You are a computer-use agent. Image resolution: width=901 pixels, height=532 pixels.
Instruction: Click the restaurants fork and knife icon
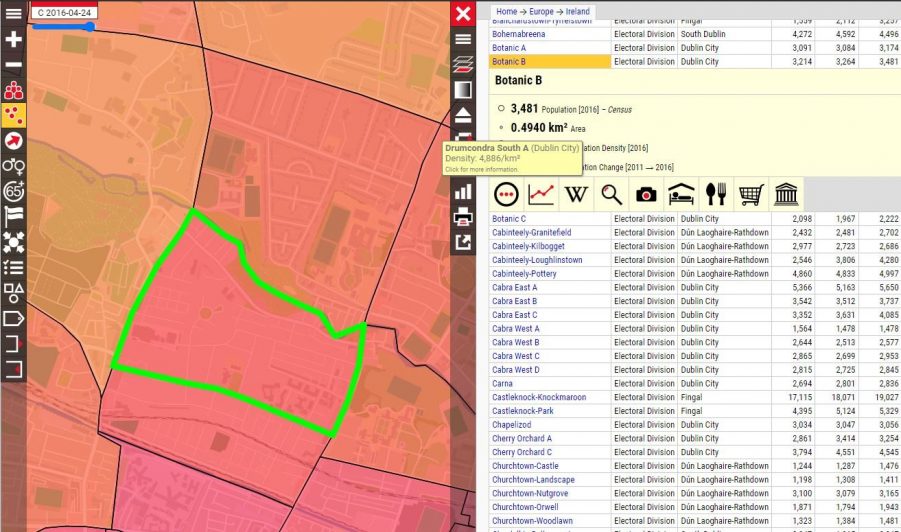coord(716,194)
